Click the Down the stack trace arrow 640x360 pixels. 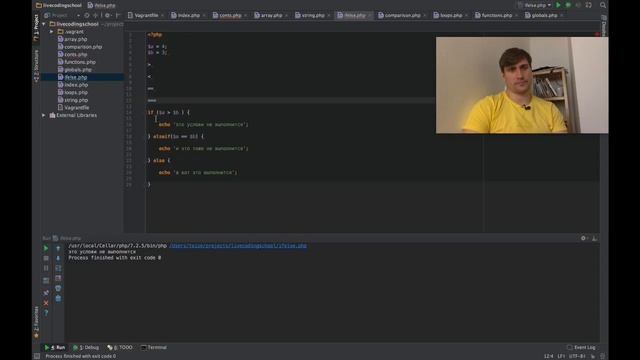coord(58,258)
